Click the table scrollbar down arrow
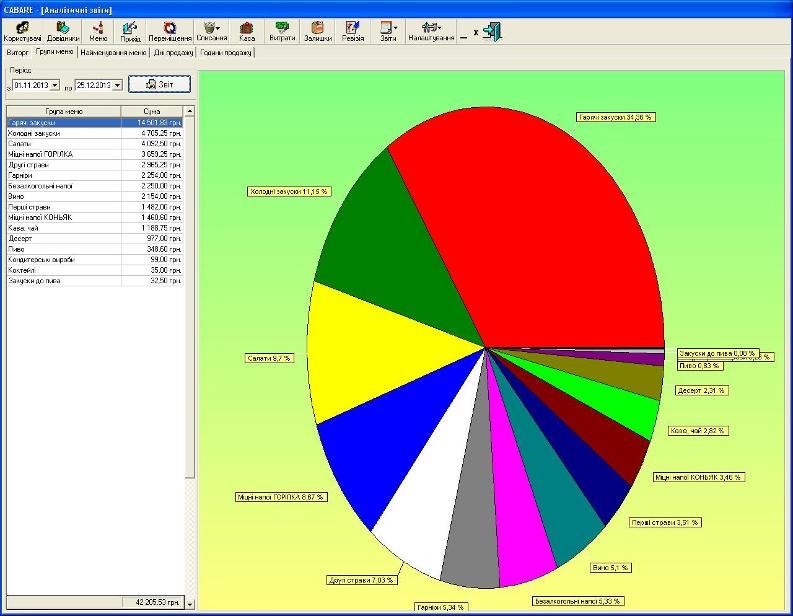Image resolution: width=793 pixels, height=616 pixels. (190, 603)
